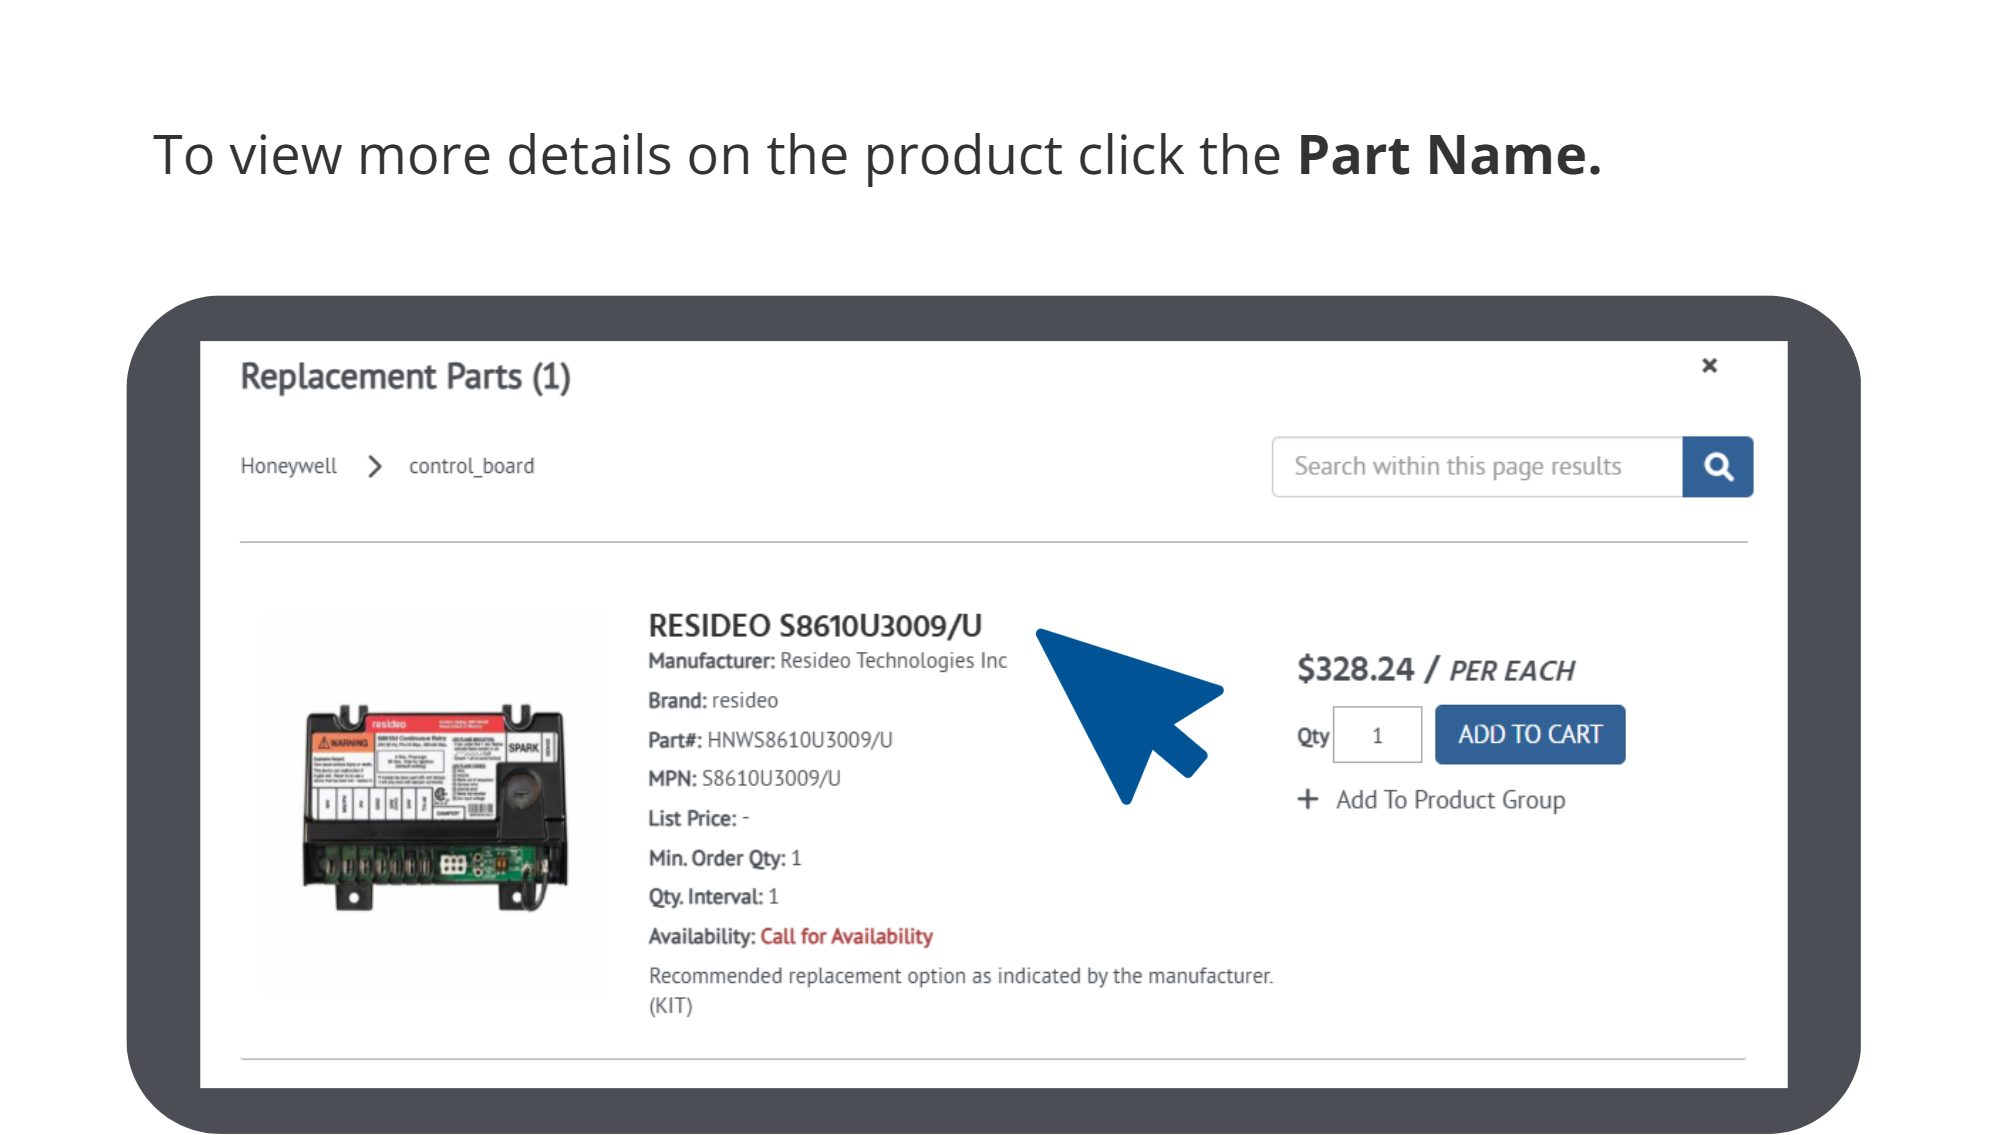Click the MPN value S8610U3009/U

coord(770,779)
